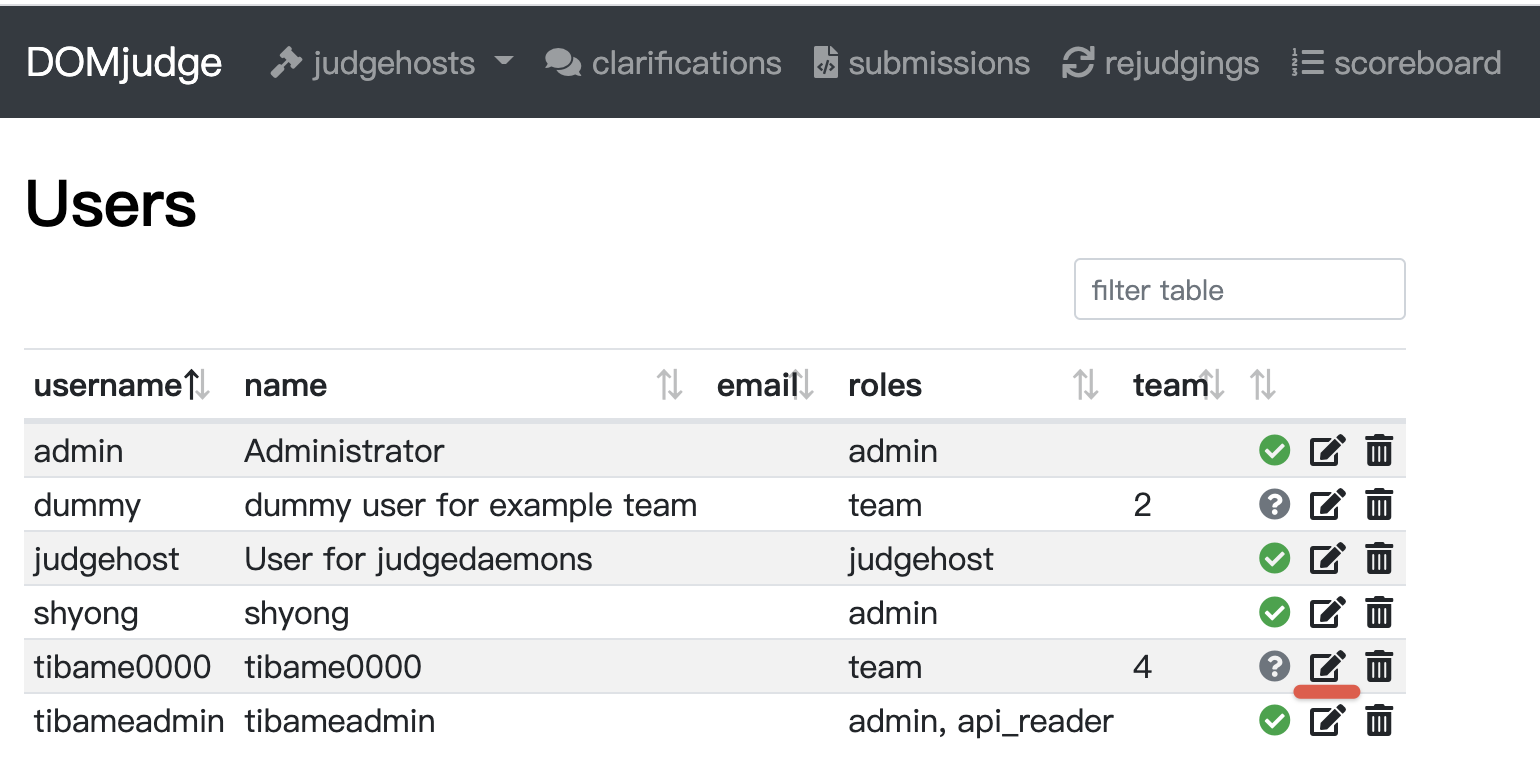Viewport: 1540px width, 768px height.
Task: Edit the tibame0000 user
Action: point(1327,666)
